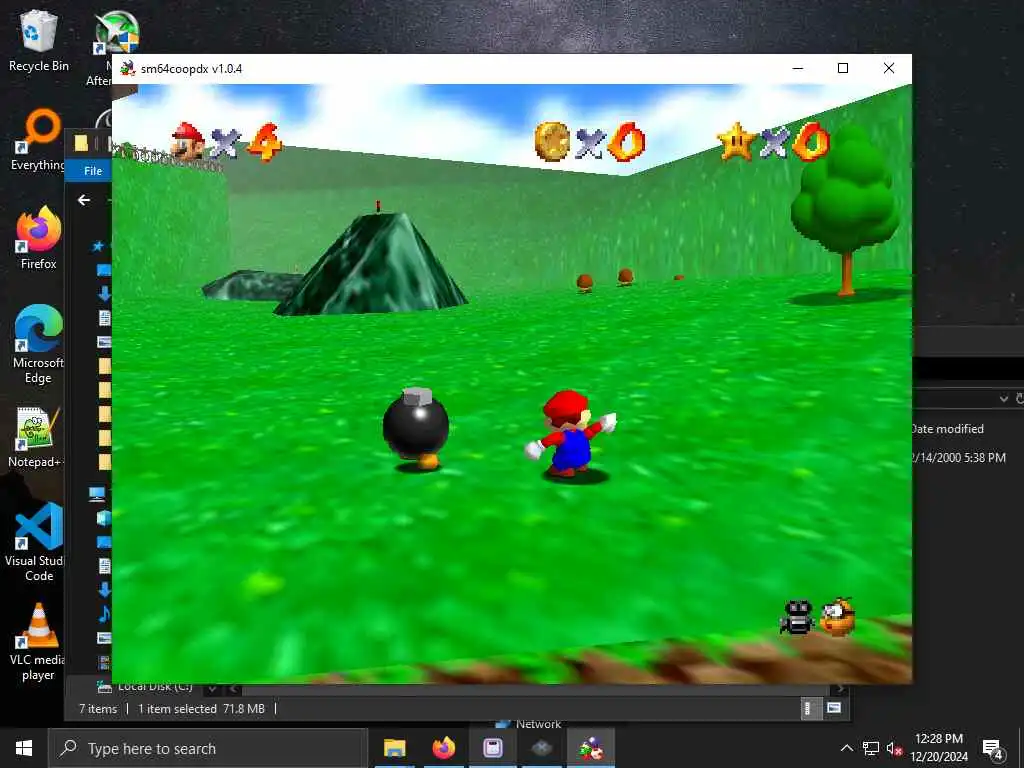Open the Windows Start menu
This screenshot has height=768, width=1024.
[24, 748]
